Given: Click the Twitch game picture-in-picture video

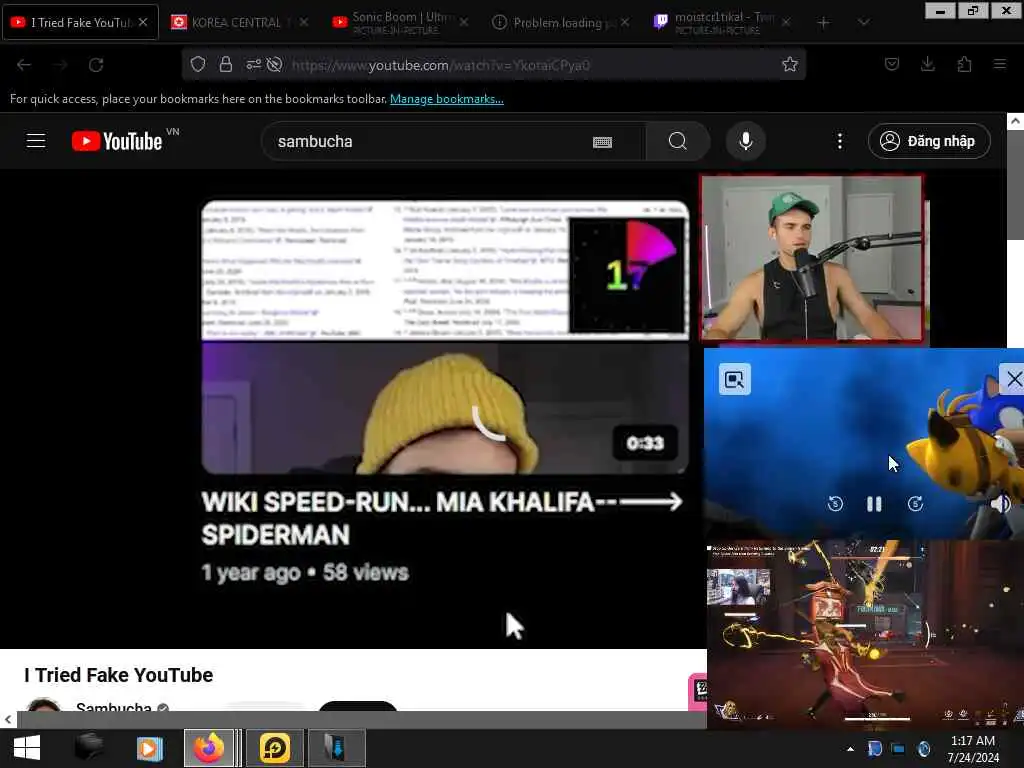Looking at the screenshot, I should click(865, 633).
